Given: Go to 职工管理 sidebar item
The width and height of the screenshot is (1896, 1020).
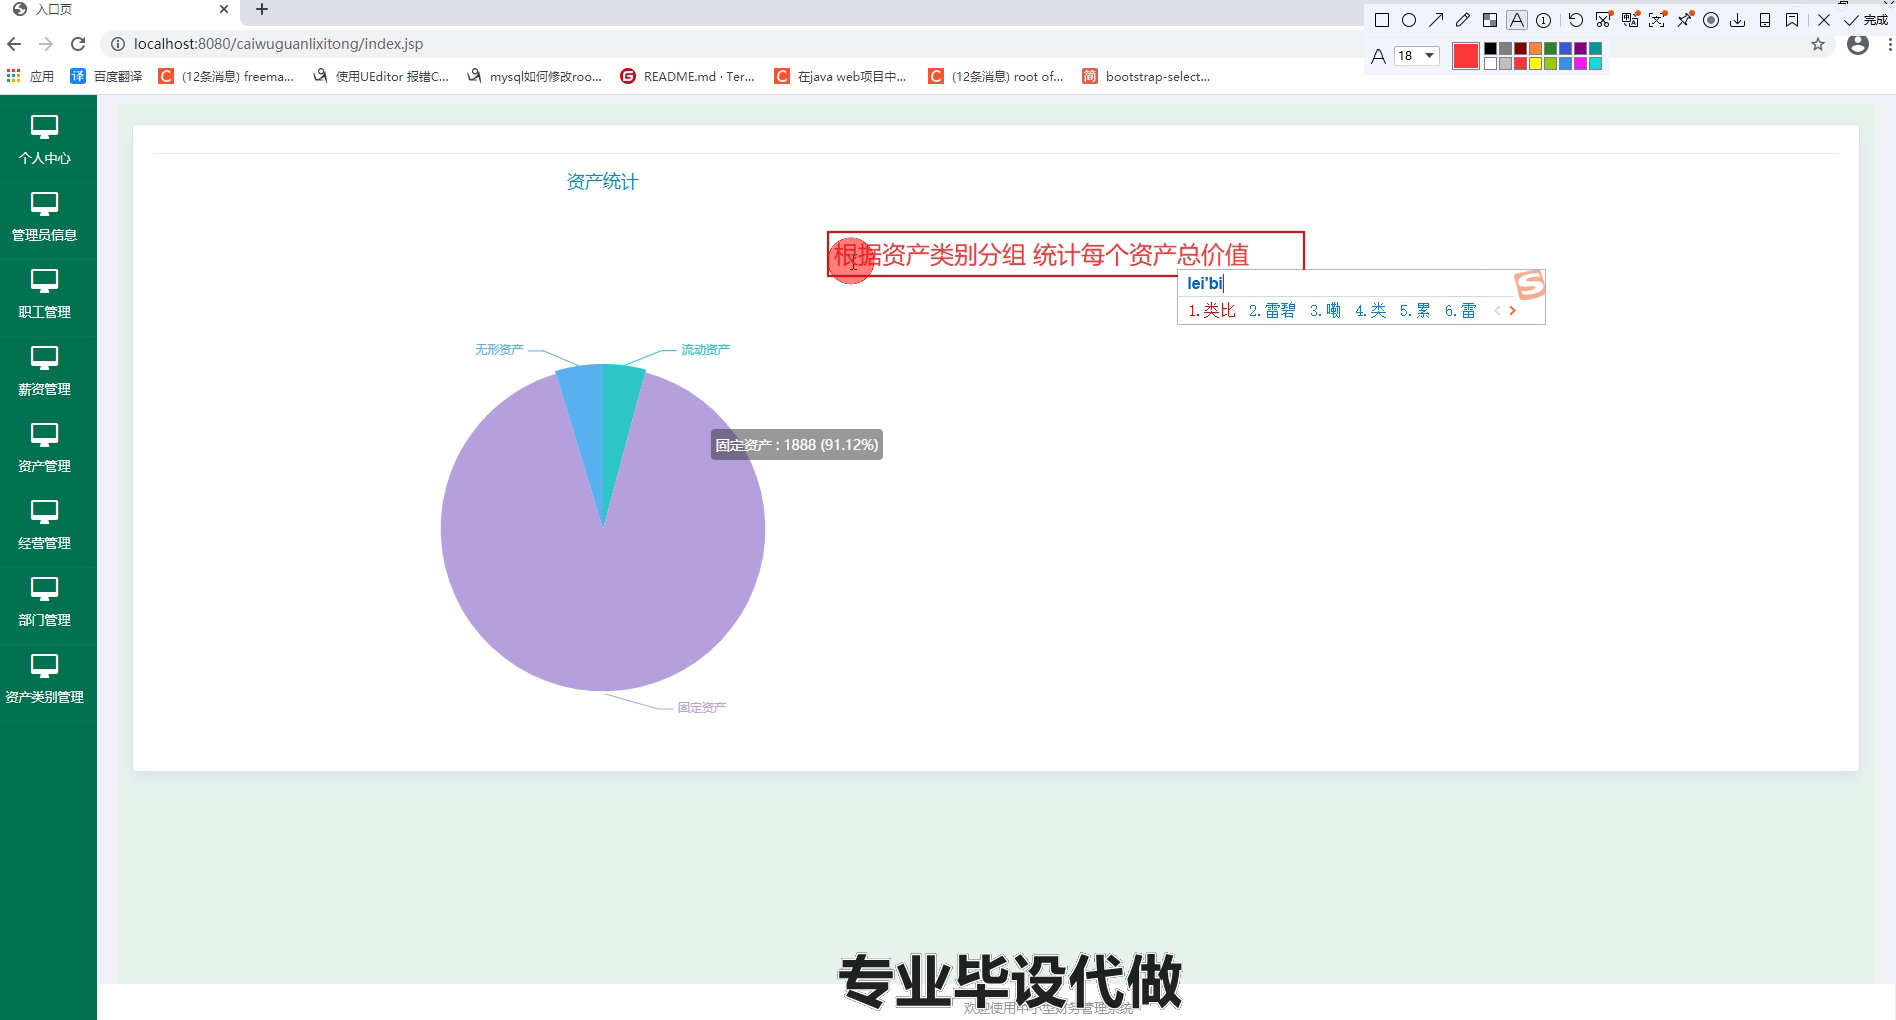Looking at the screenshot, I should [44, 295].
